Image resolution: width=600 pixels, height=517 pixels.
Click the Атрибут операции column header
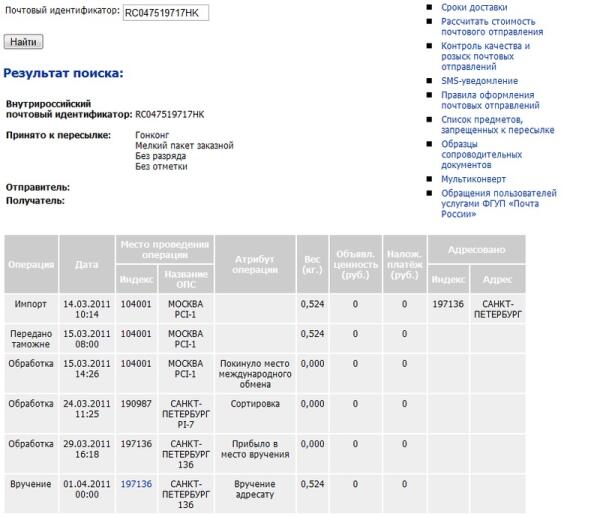pyautogui.click(x=255, y=264)
